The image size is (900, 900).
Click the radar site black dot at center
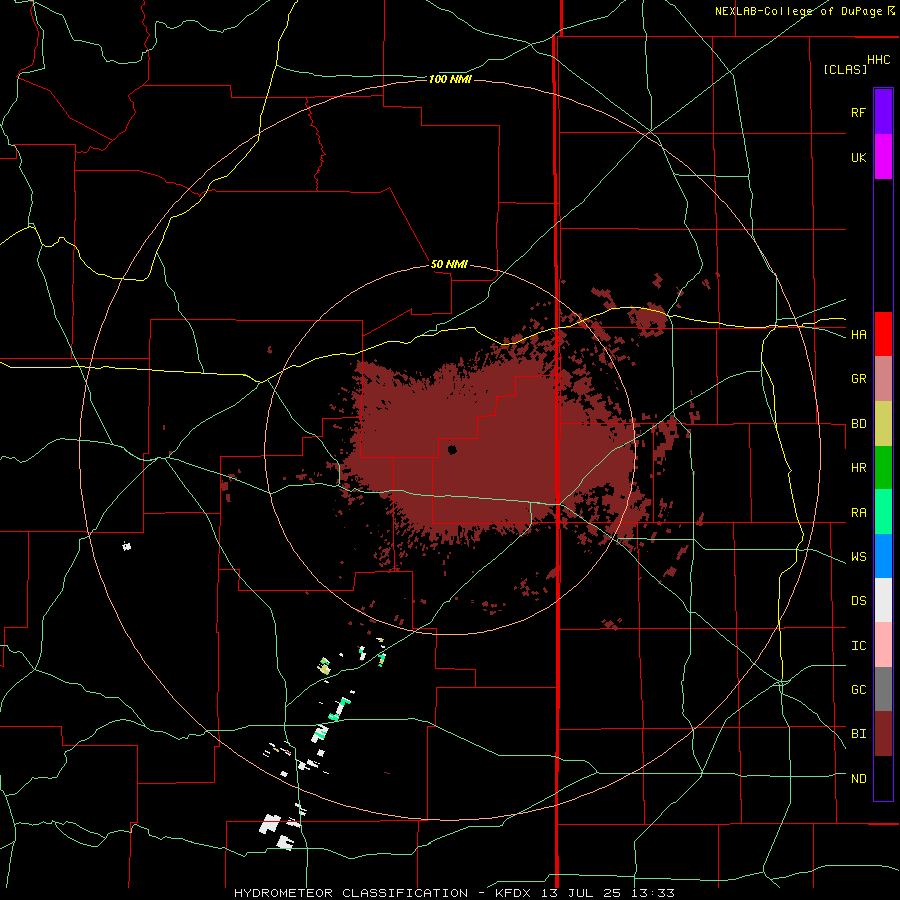tap(452, 449)
